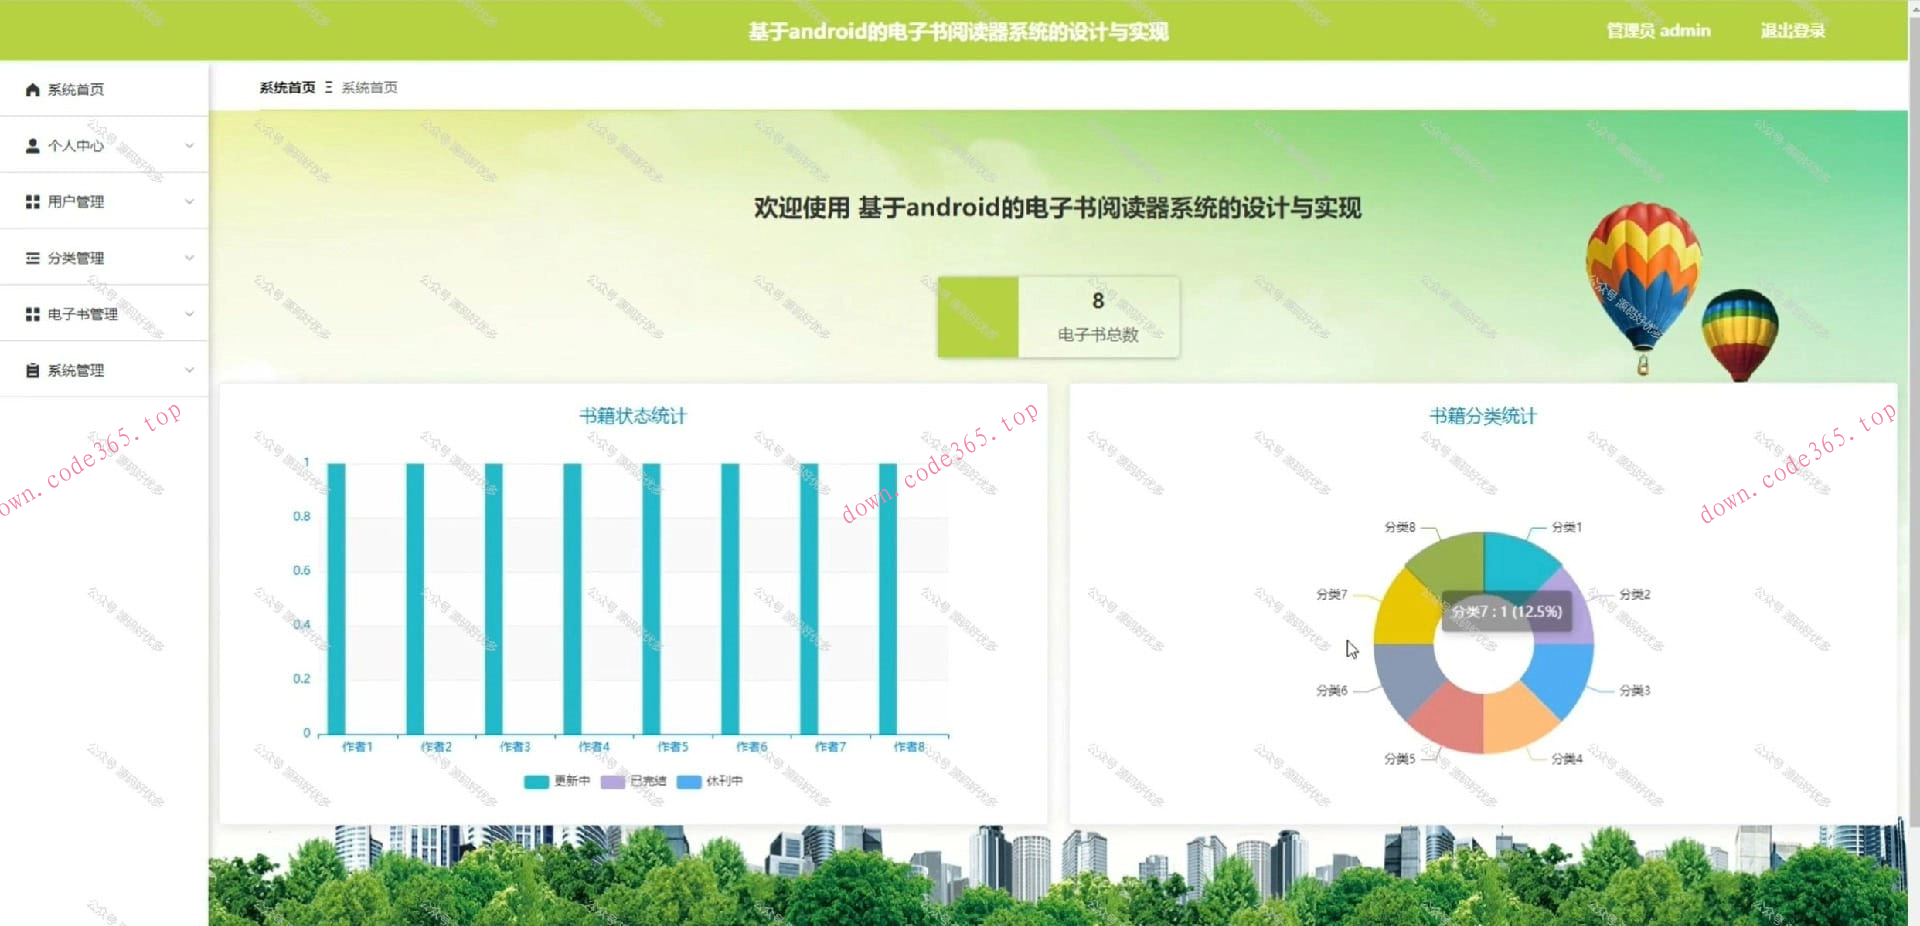Expand the 系统管理 chevron
Image resolution: width=1920 pixels, height=926 pixels.
pyautogui.click(x=189, y=370)
